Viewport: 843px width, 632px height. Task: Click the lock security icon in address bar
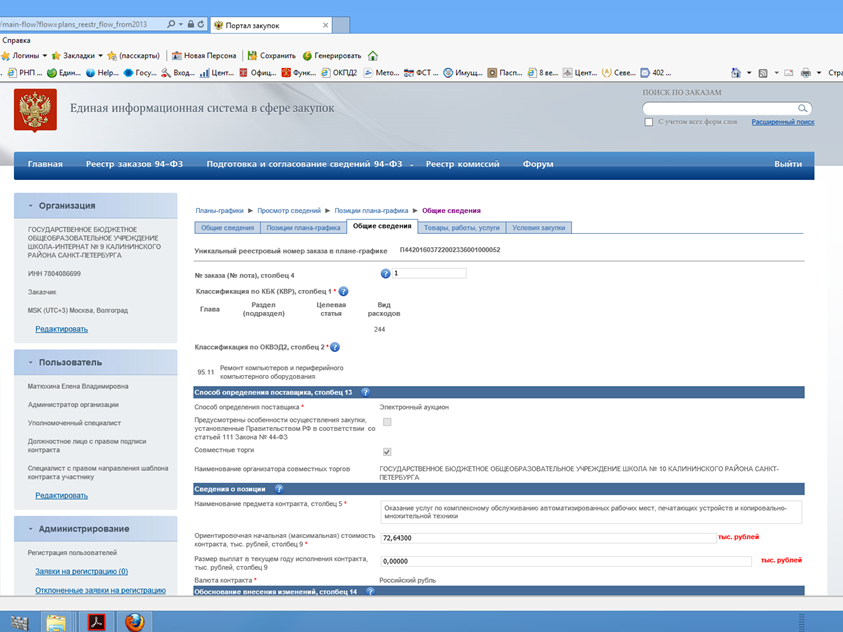pyautogui.click(x=191, y=24)
